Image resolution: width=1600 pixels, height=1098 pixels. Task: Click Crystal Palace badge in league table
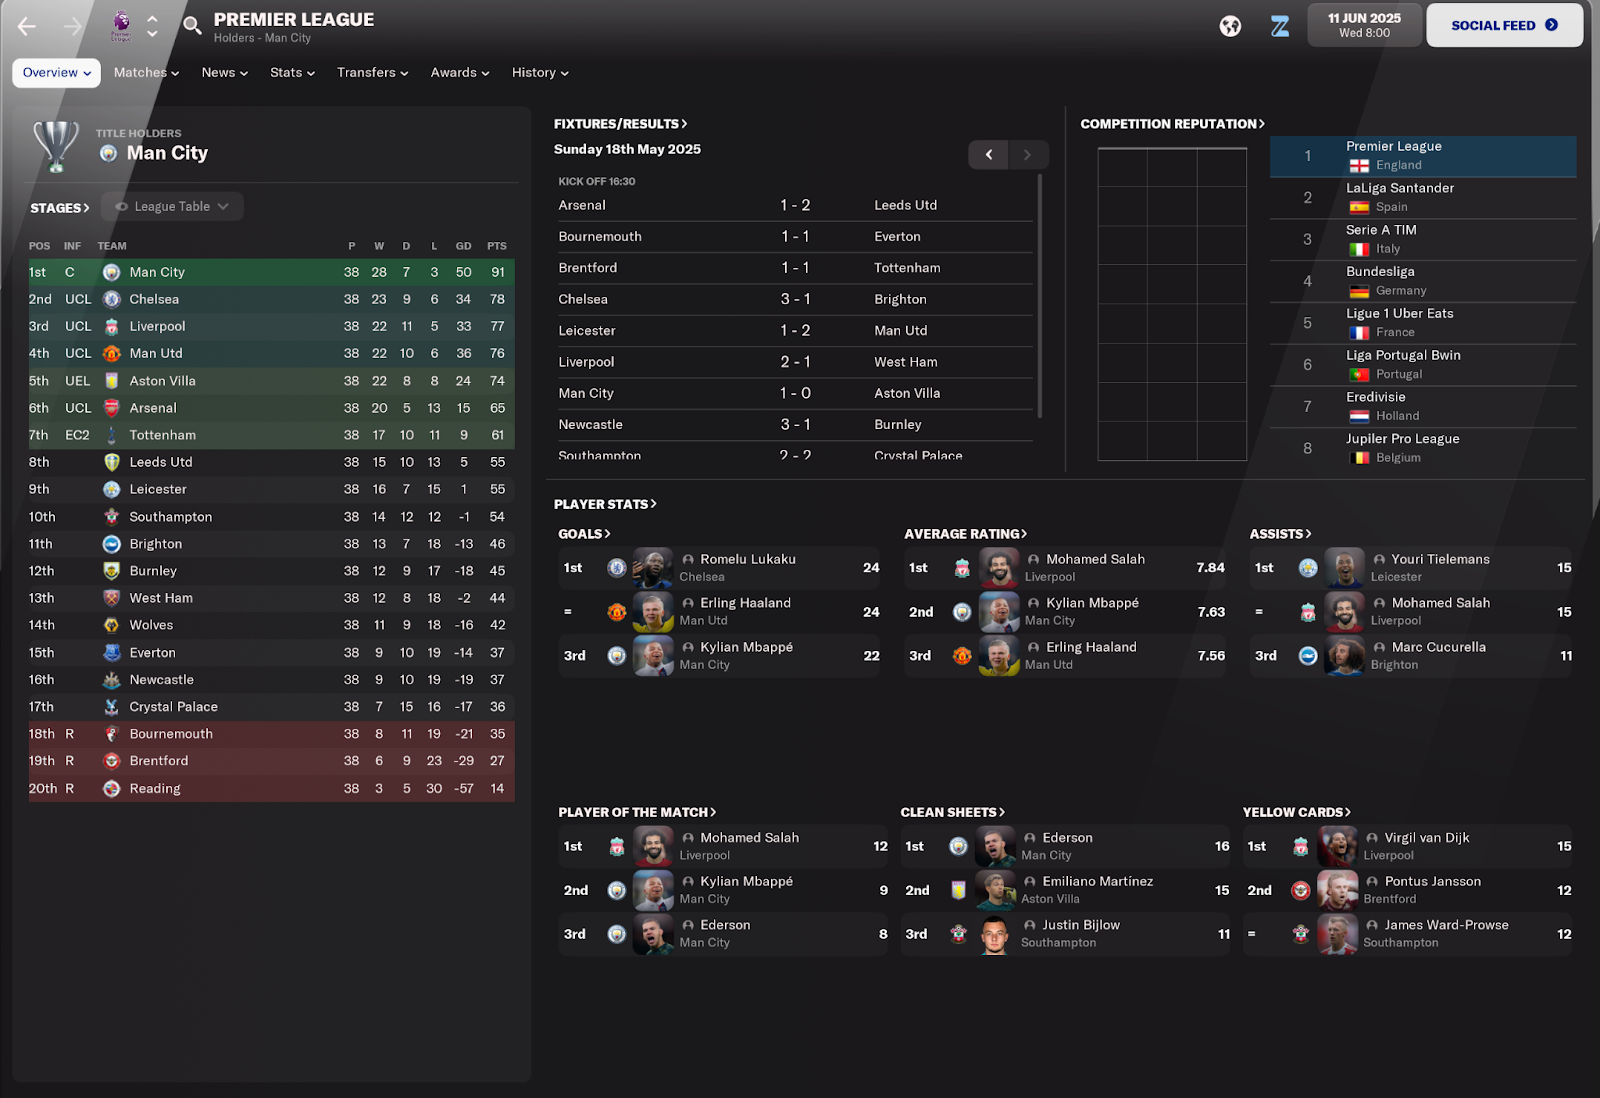tap(112, 707)
